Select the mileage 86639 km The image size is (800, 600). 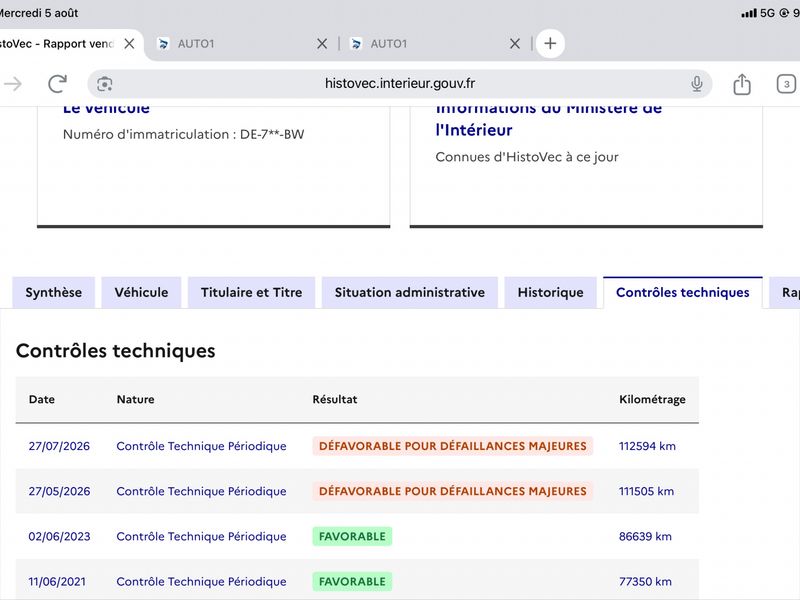coord(645,537)
